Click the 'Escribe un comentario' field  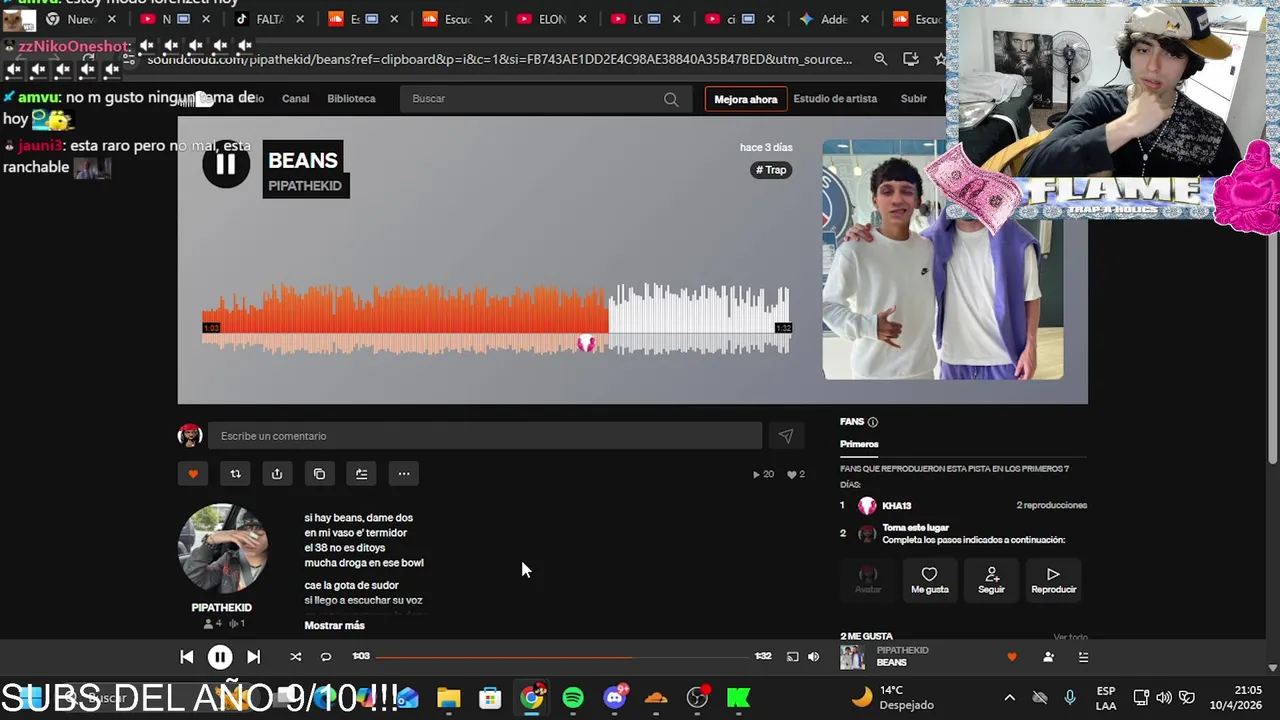(485, 436)
